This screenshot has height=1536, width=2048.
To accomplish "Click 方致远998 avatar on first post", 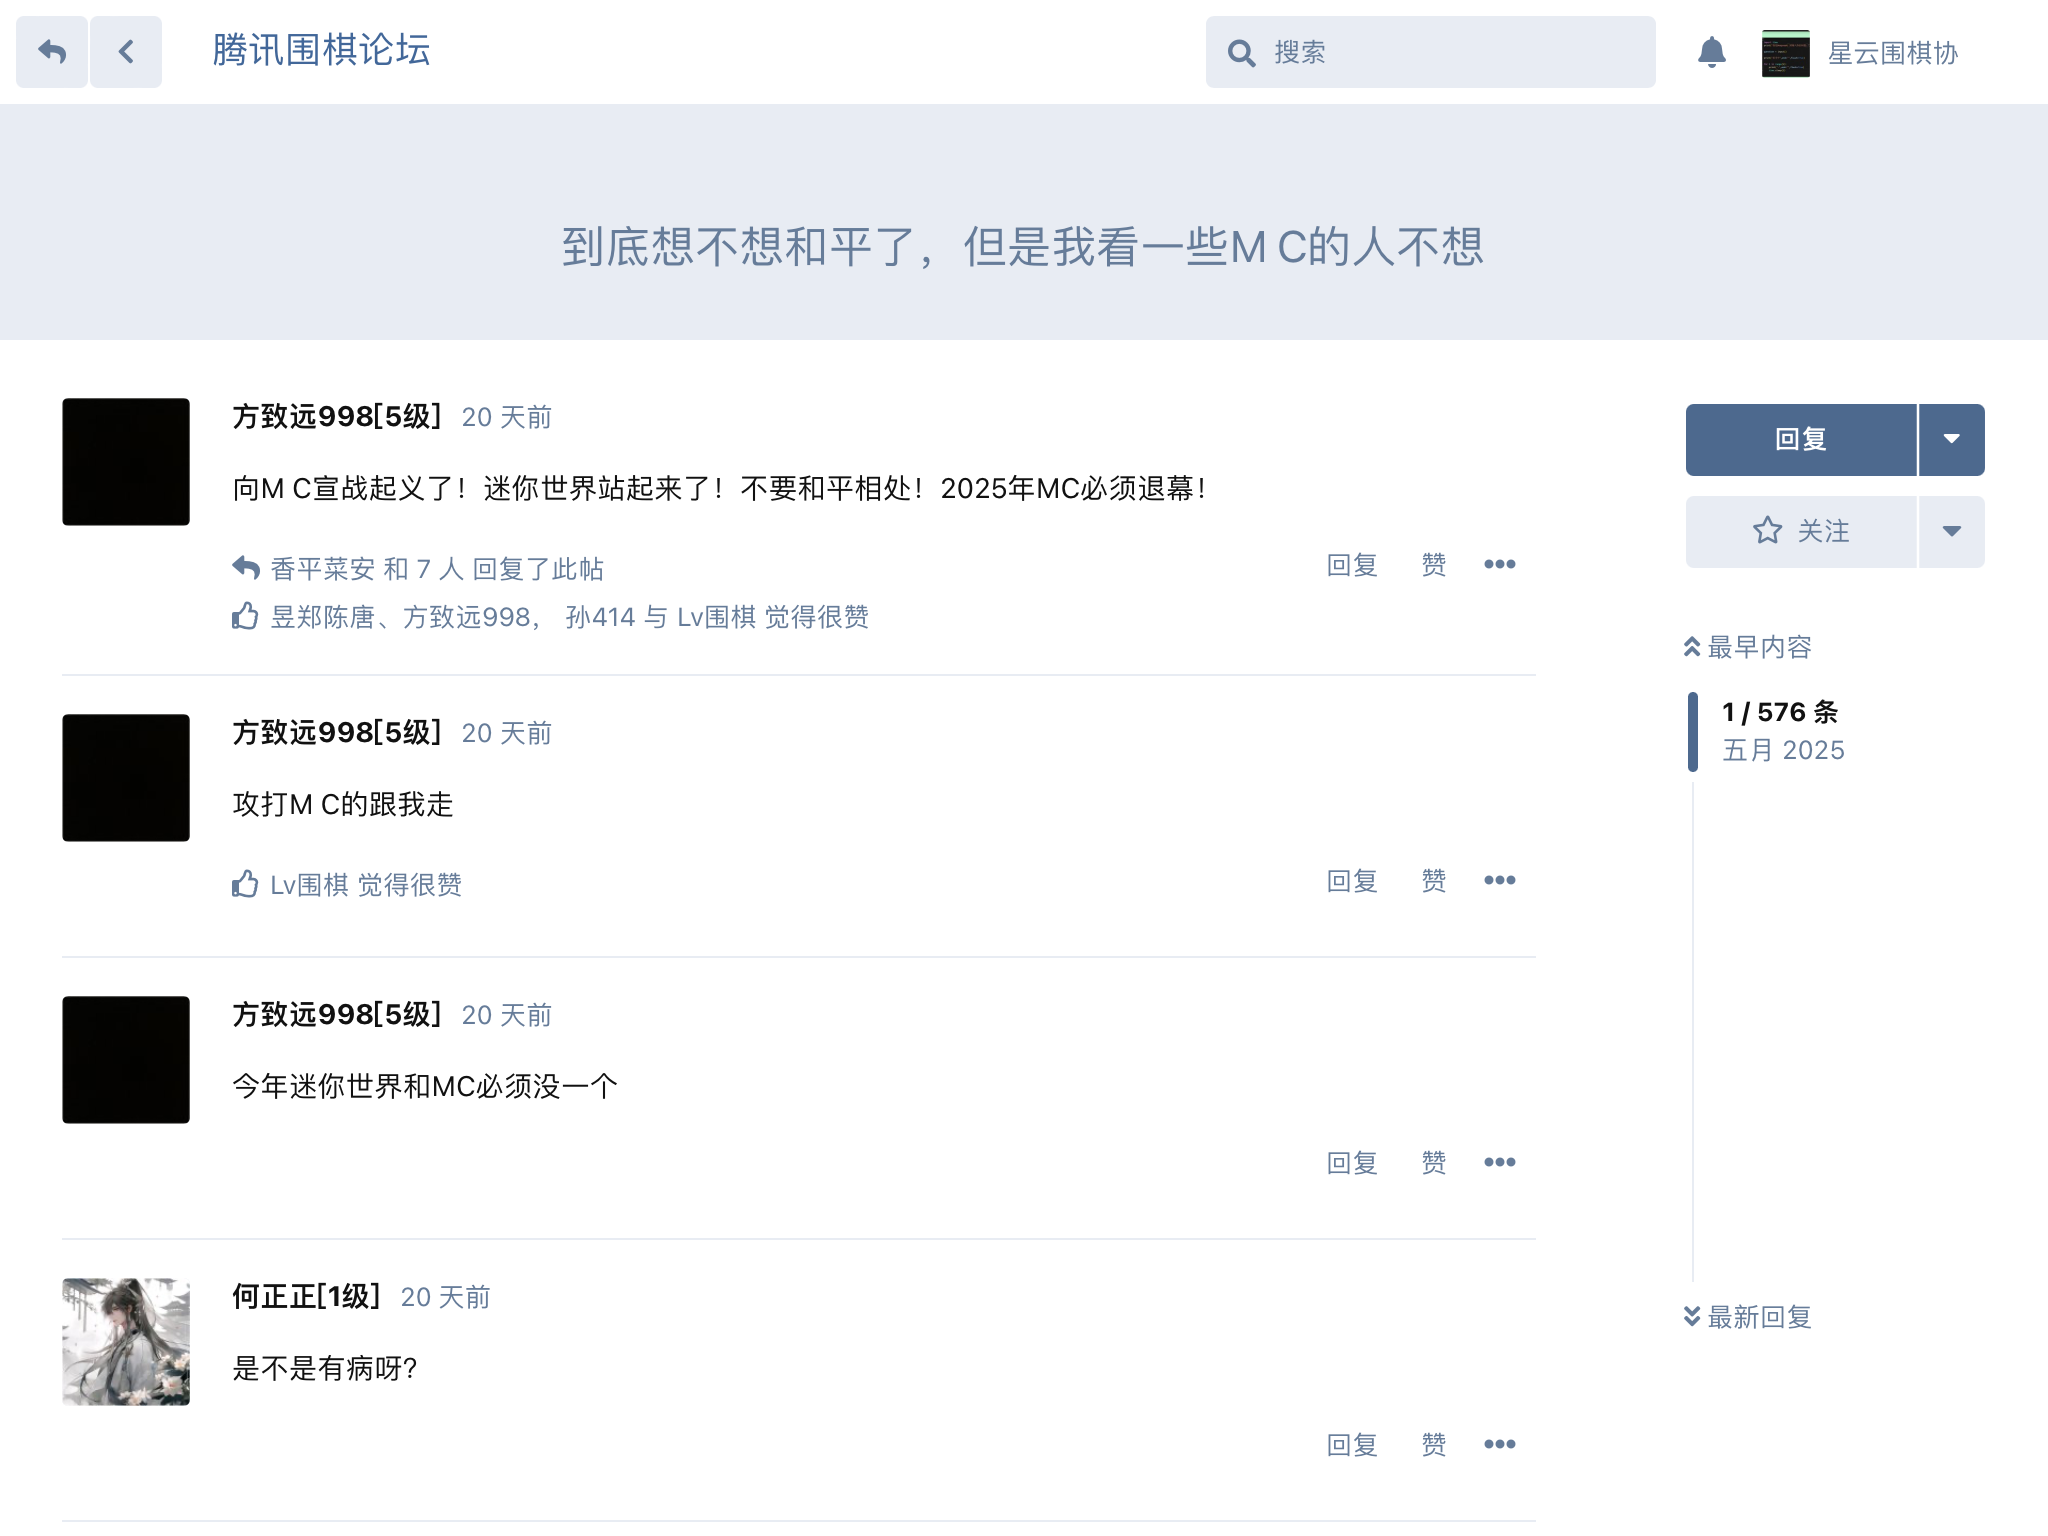I will click(126, 462).
